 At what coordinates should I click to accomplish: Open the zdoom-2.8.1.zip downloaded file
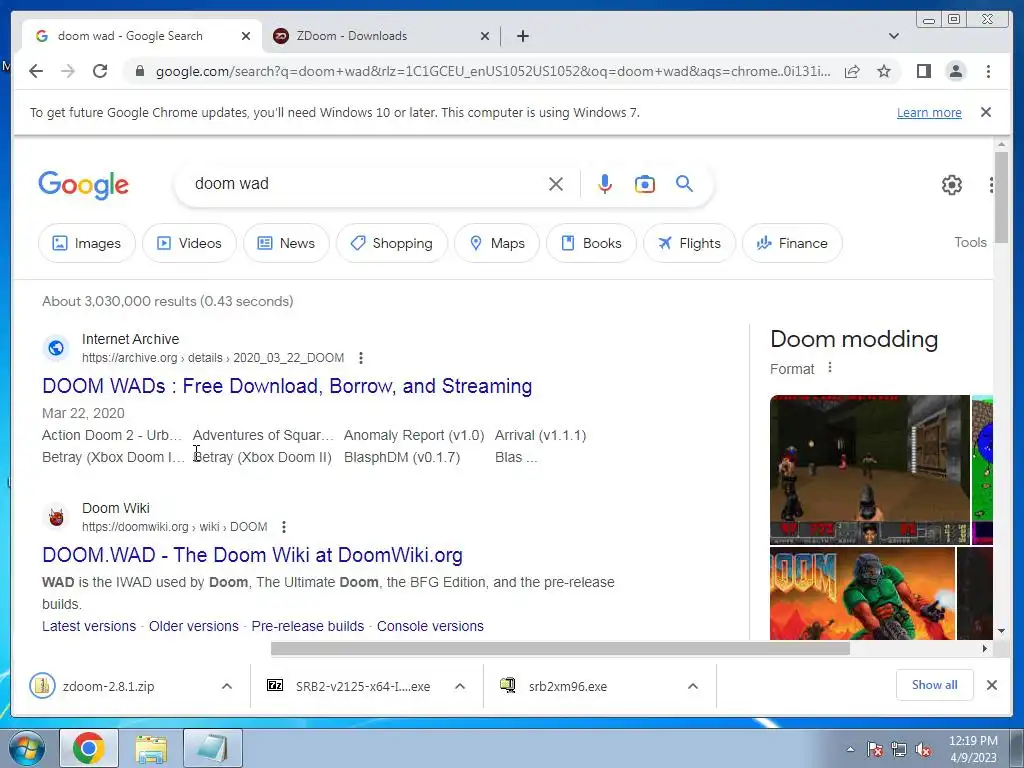(x=108, y=686)
